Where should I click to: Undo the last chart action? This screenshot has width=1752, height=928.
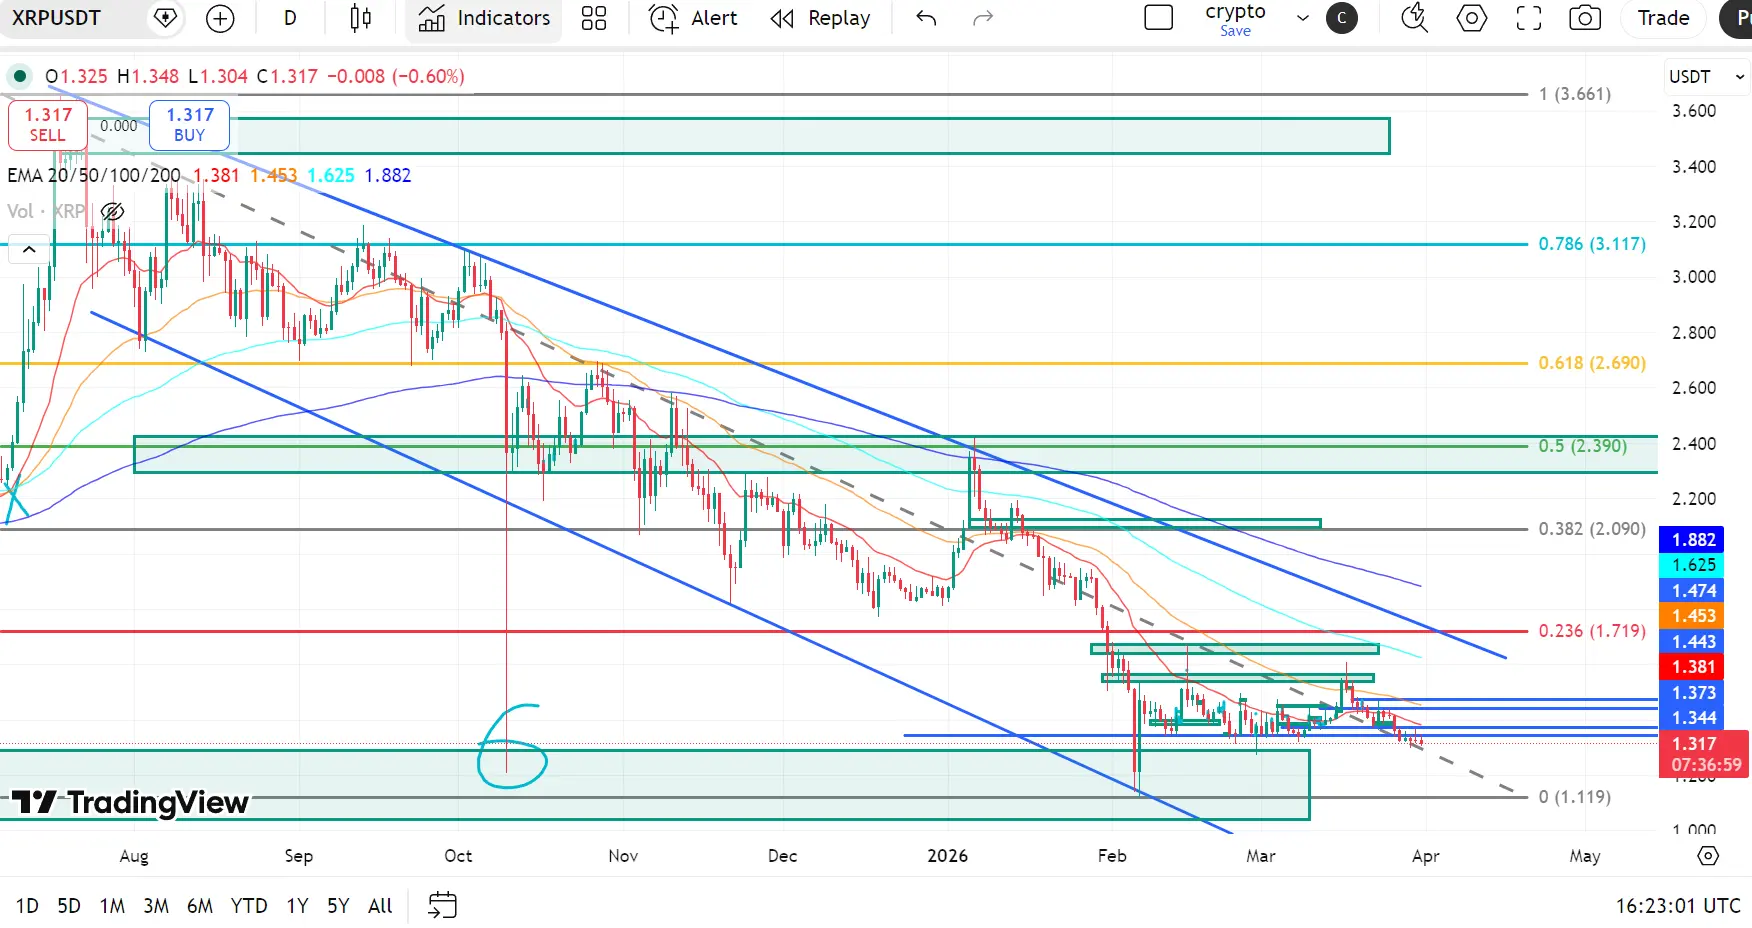coord(926,18)
